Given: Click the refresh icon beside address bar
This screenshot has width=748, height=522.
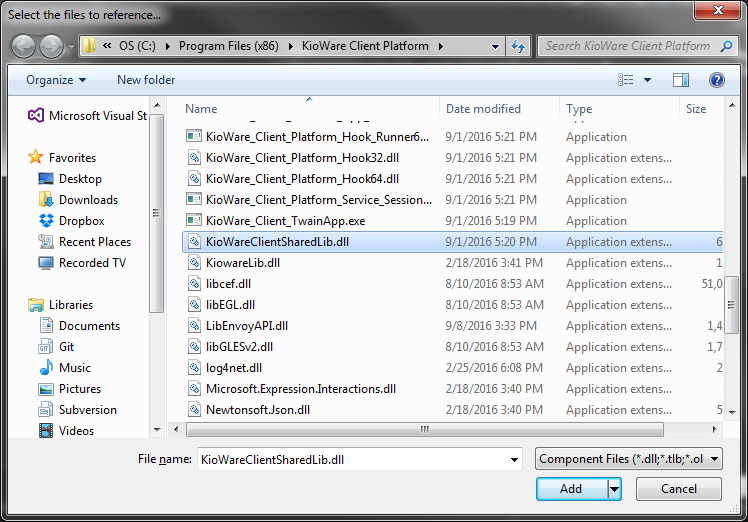Looking at the screenshot, I should [518, 46].
